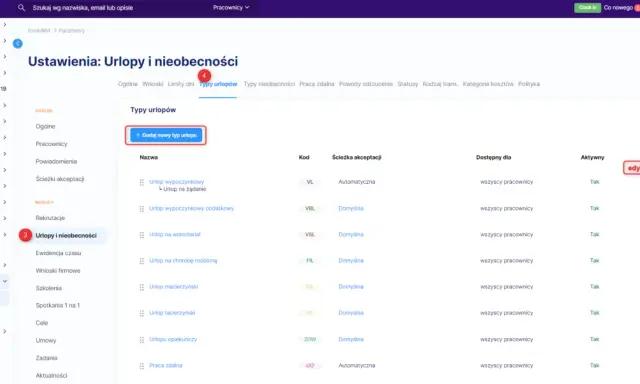
Task: Grab the drag handle of Urlop macierzyński row
Action: (x=142, y=287)
